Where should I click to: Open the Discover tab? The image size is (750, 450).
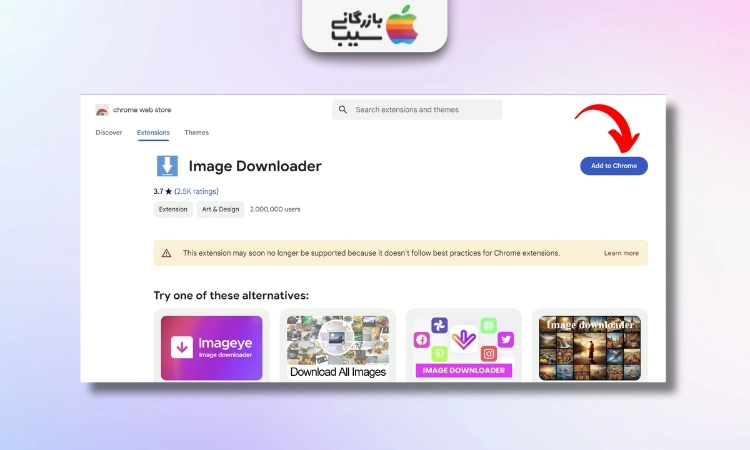(109, 132)
